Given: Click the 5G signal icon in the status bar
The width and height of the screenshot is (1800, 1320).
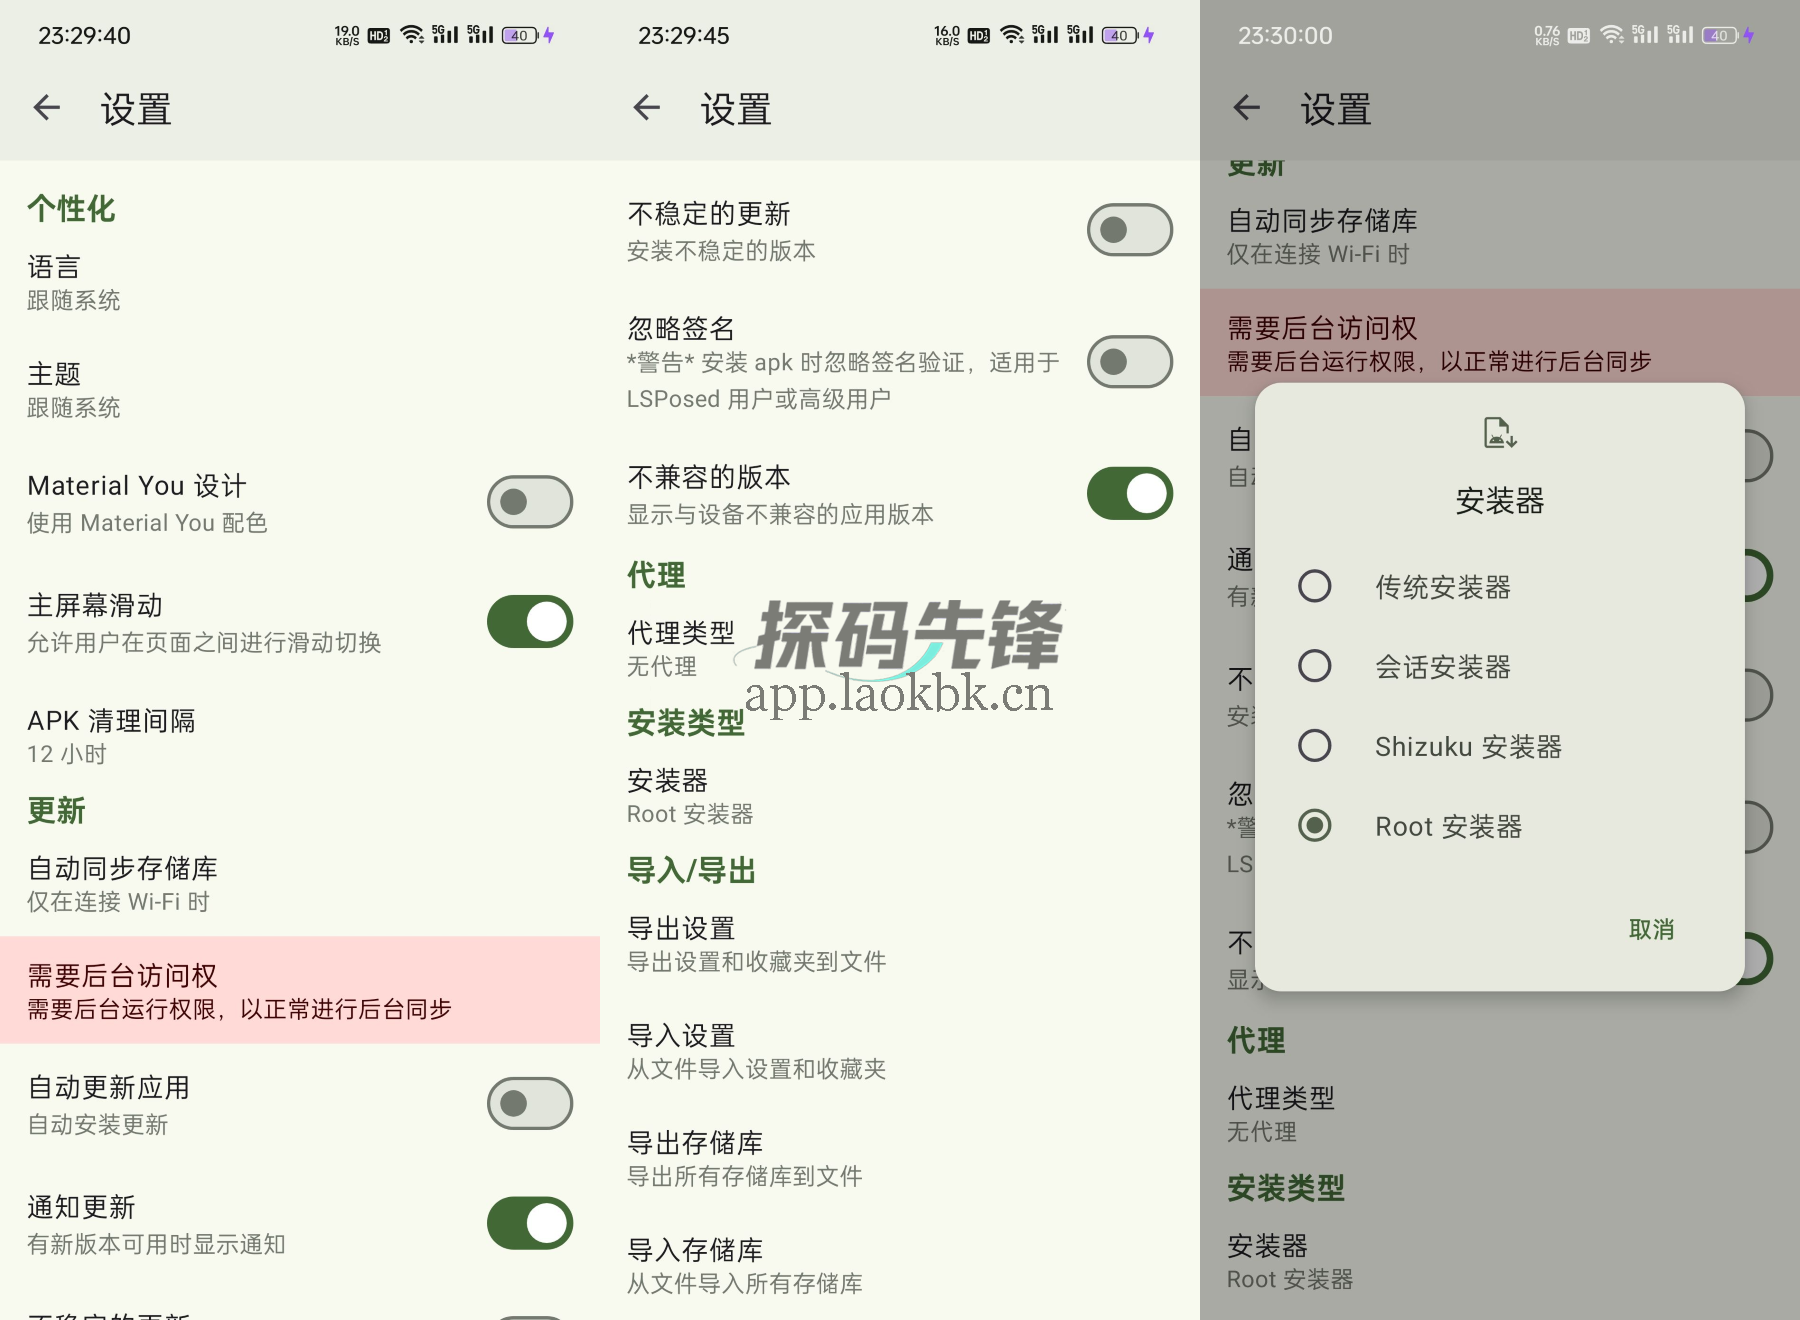Looking at the screenshot, I should 443,35.
